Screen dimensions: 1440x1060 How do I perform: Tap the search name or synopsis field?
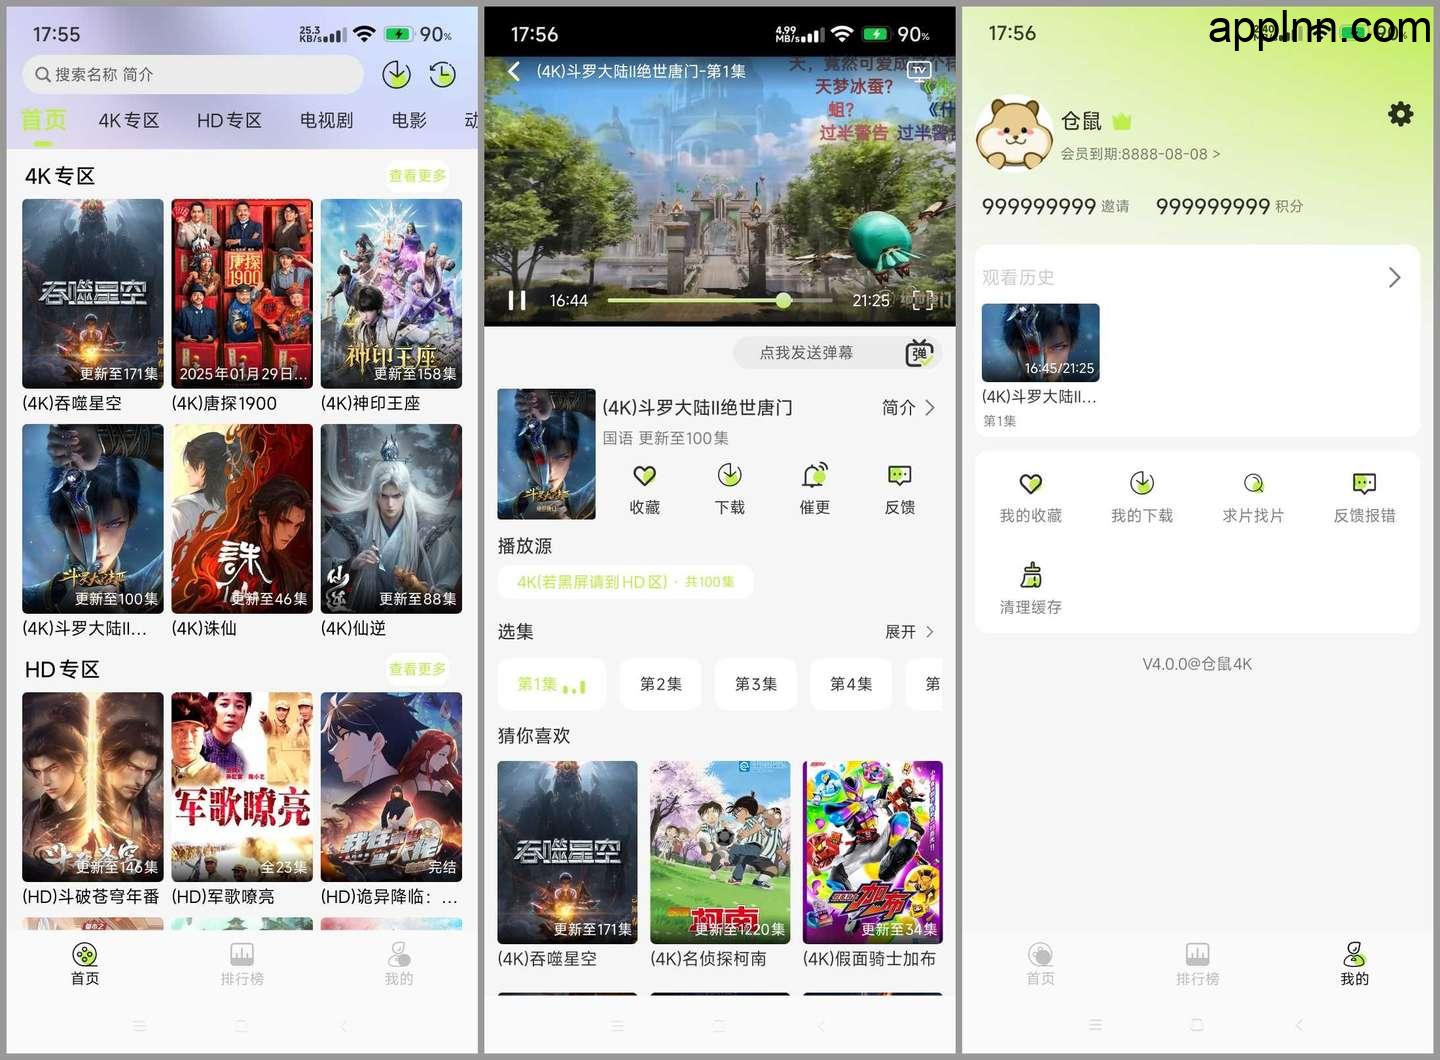[x=193, y=75]
